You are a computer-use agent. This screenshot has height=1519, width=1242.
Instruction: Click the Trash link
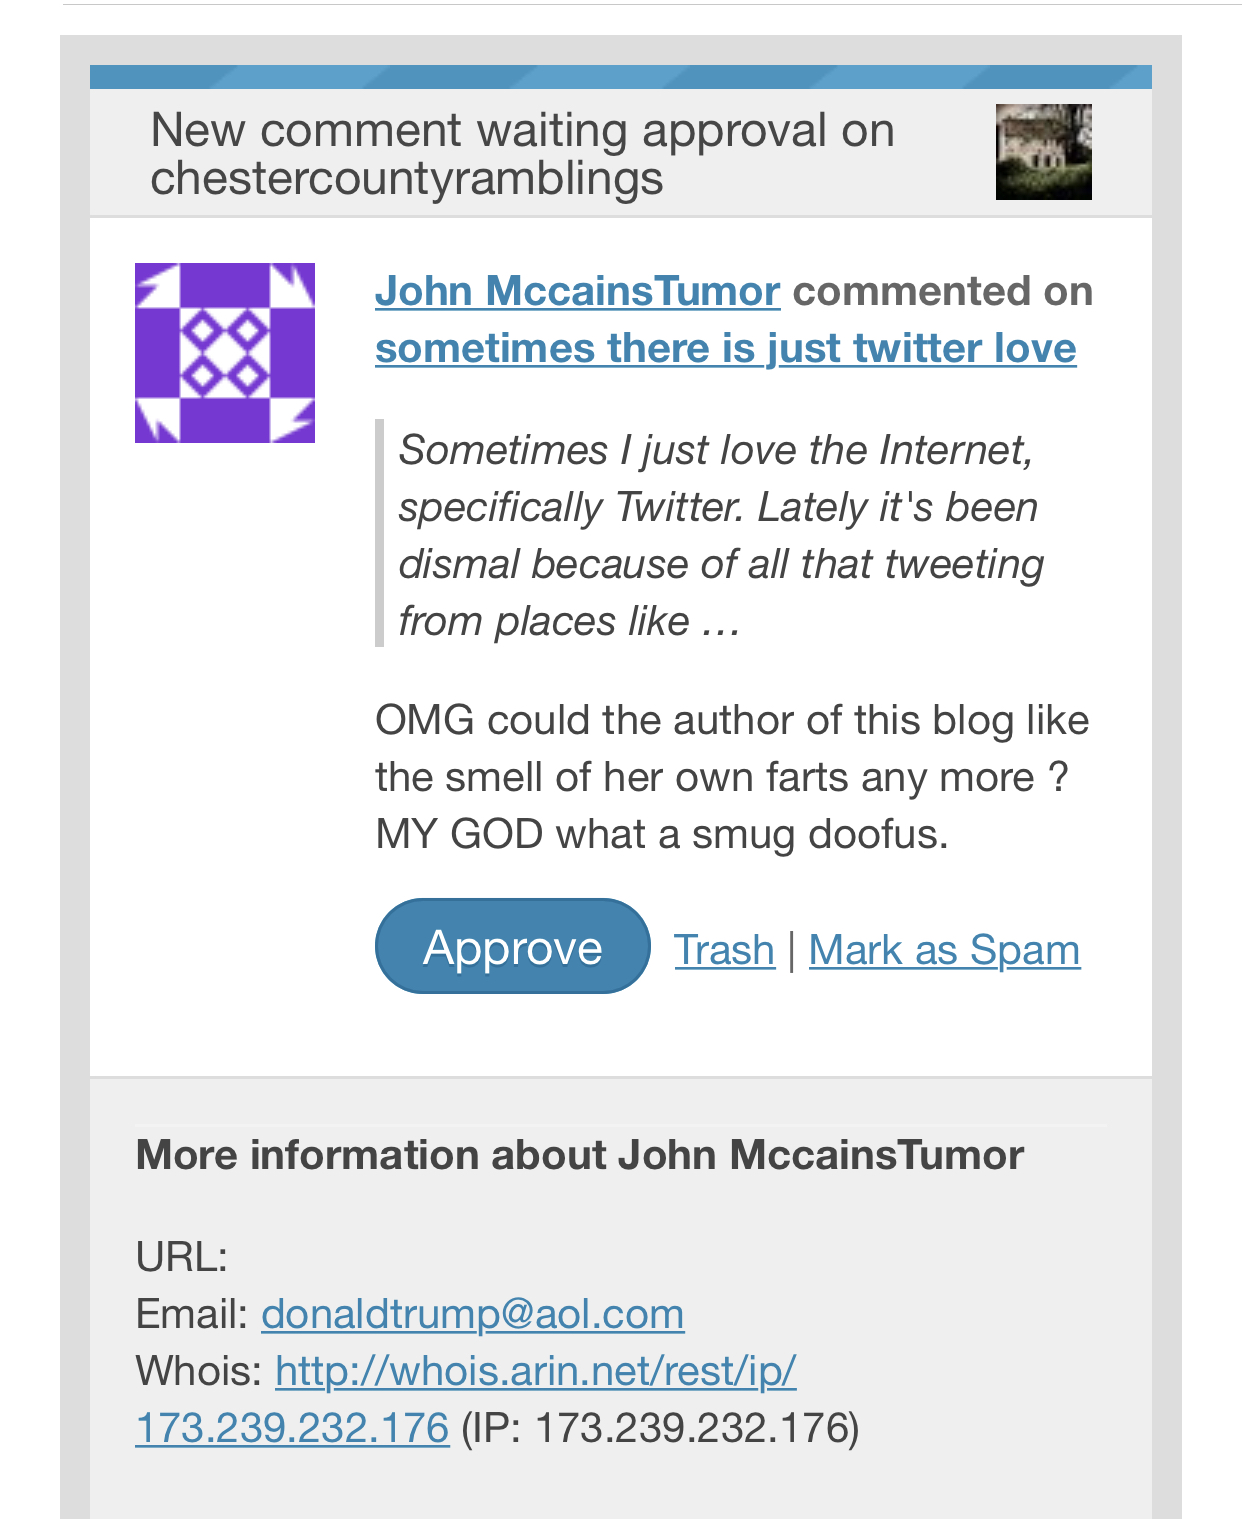[724, 950]
